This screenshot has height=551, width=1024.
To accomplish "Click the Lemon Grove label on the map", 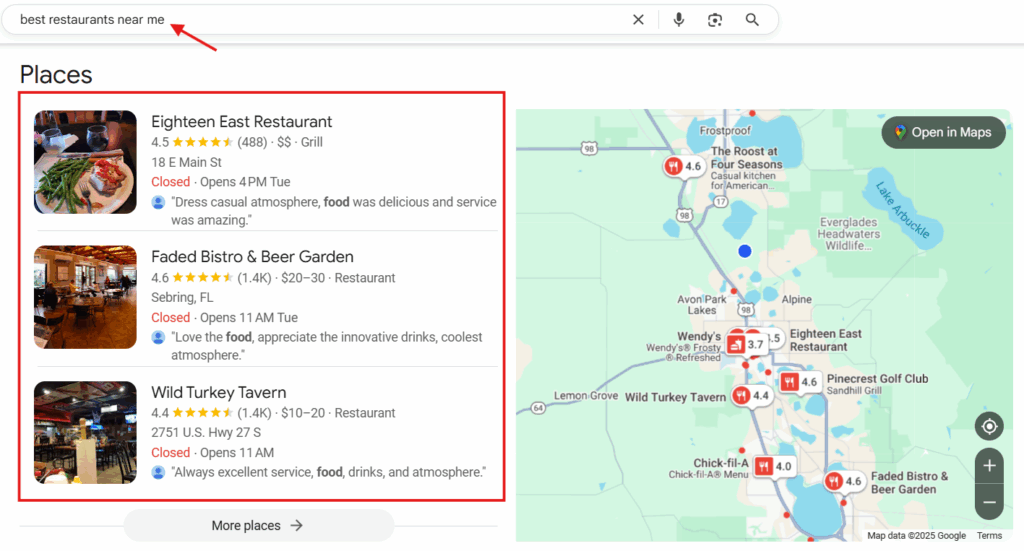I will (586, 396).
